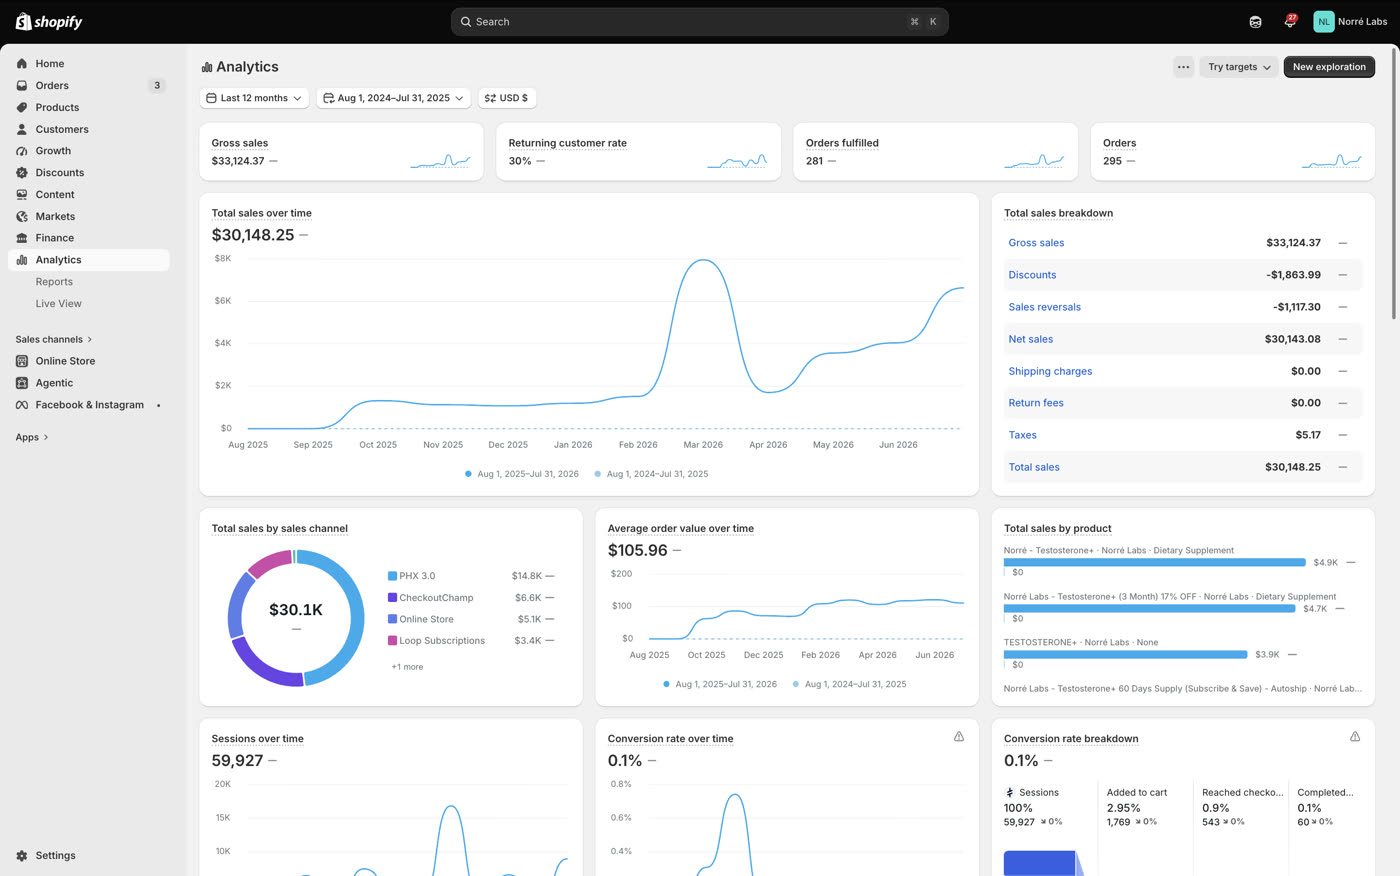1400x876 pixels.
Task: Click the Orders icon in sidebar
Action: pyautogui.click(x=22, y=86)
